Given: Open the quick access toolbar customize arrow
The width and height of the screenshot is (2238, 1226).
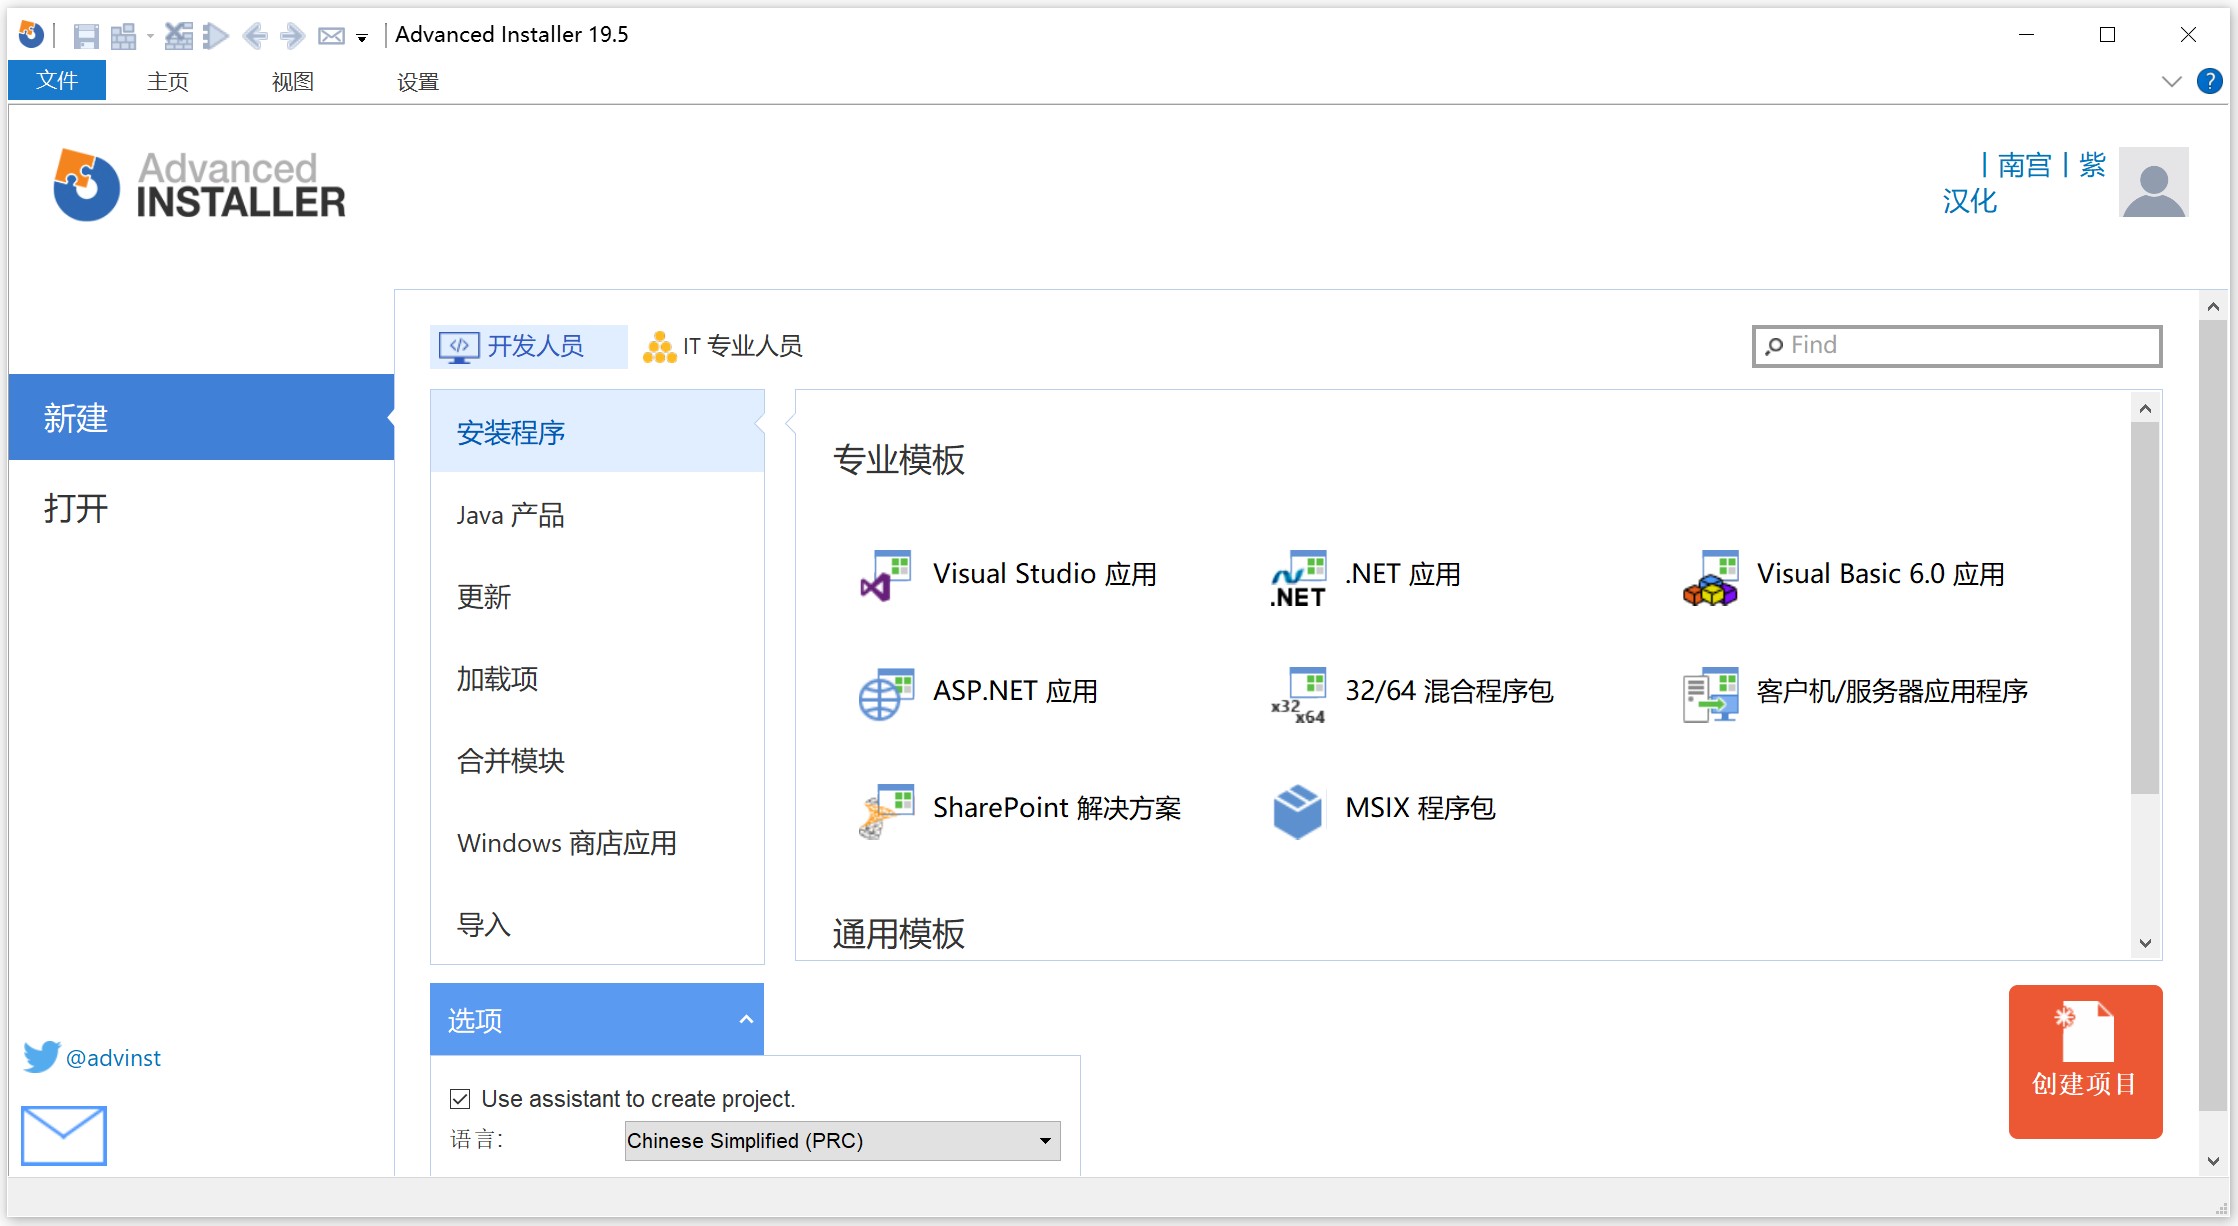Looking at the screenshot, I should pos(362,38).
